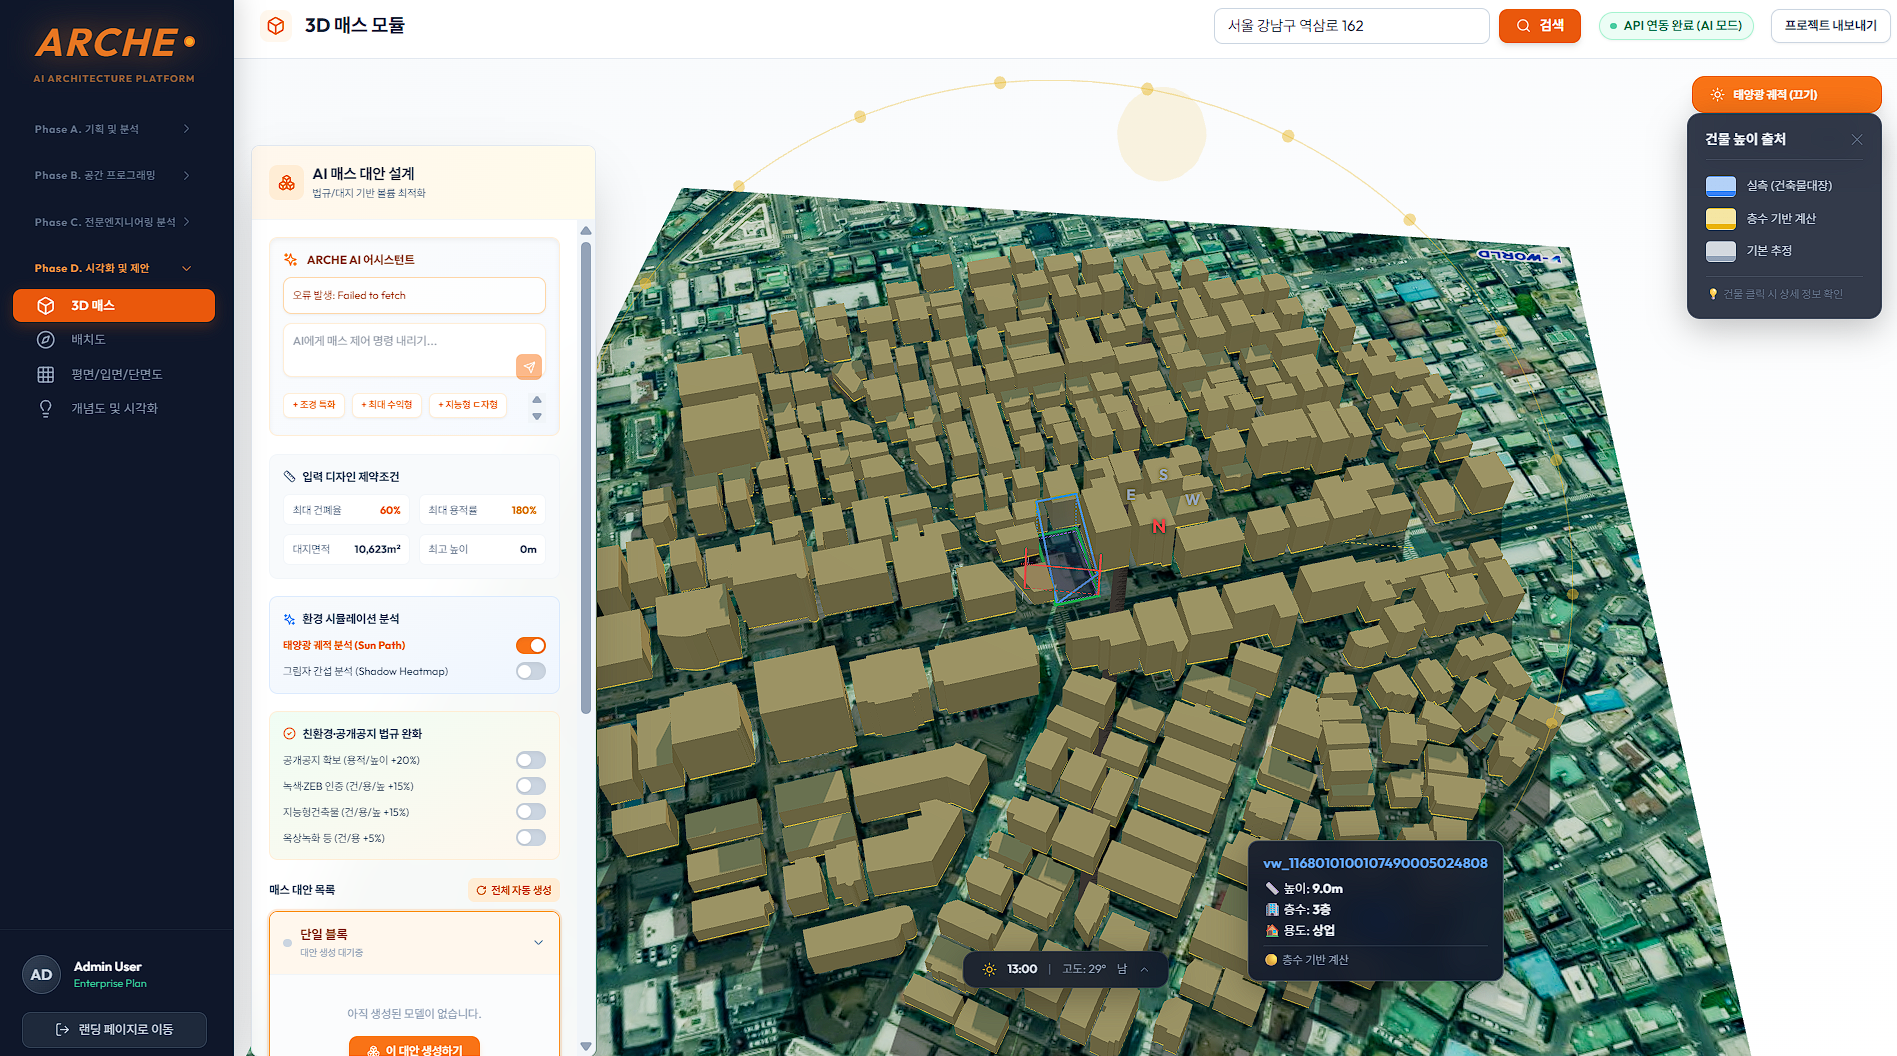Collapse Phase D. 시각화 및 제안

pos(112,269)
